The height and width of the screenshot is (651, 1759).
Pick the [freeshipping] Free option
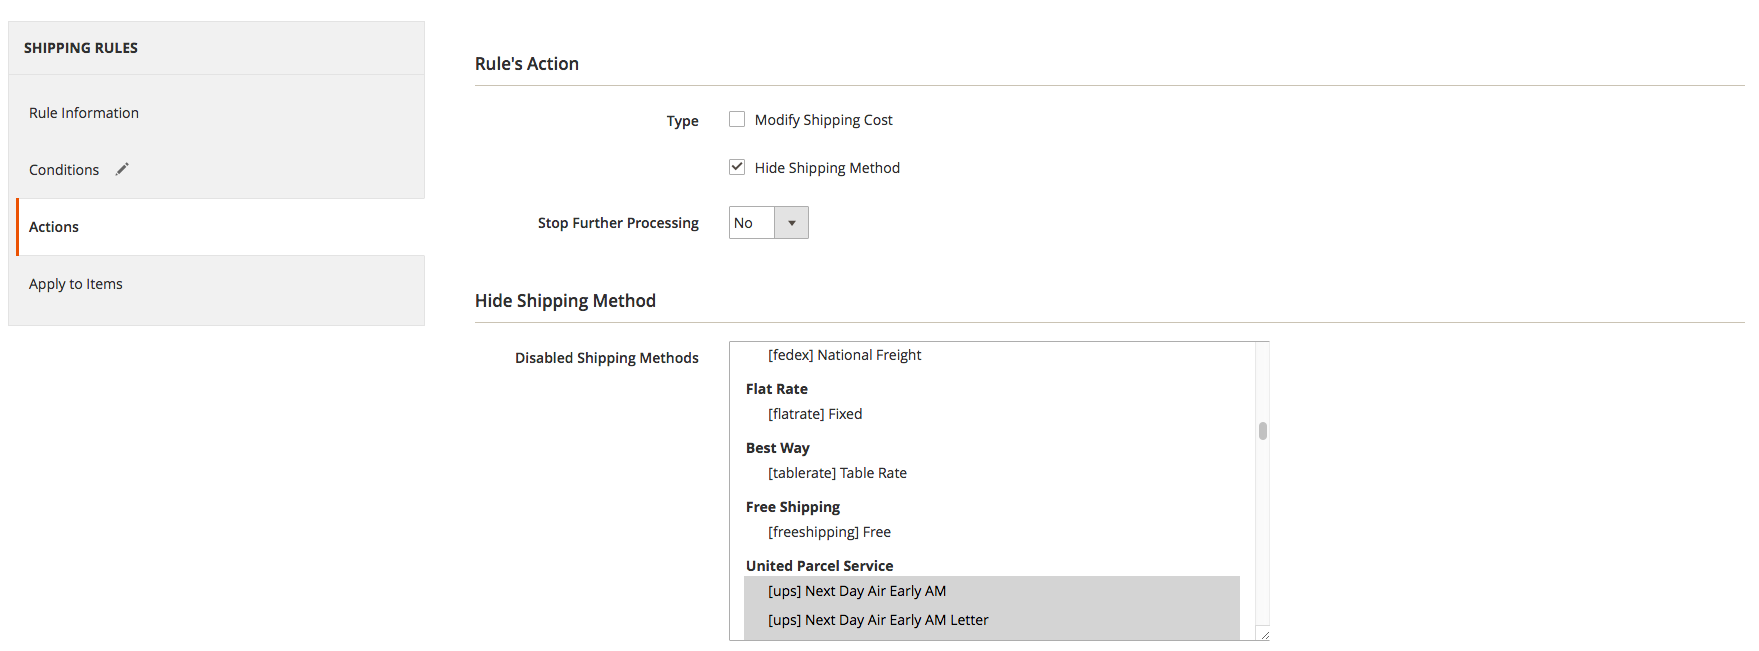pos(829,532)
